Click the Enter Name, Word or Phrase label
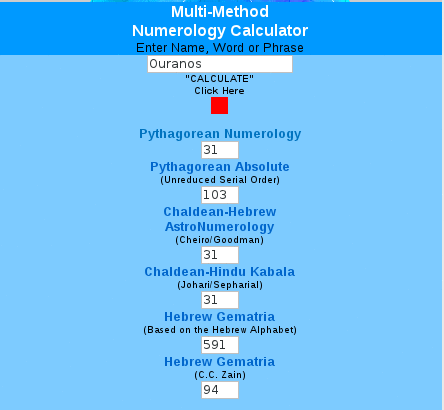This screenshot has width=444, height=410. [x=220, y=48]
